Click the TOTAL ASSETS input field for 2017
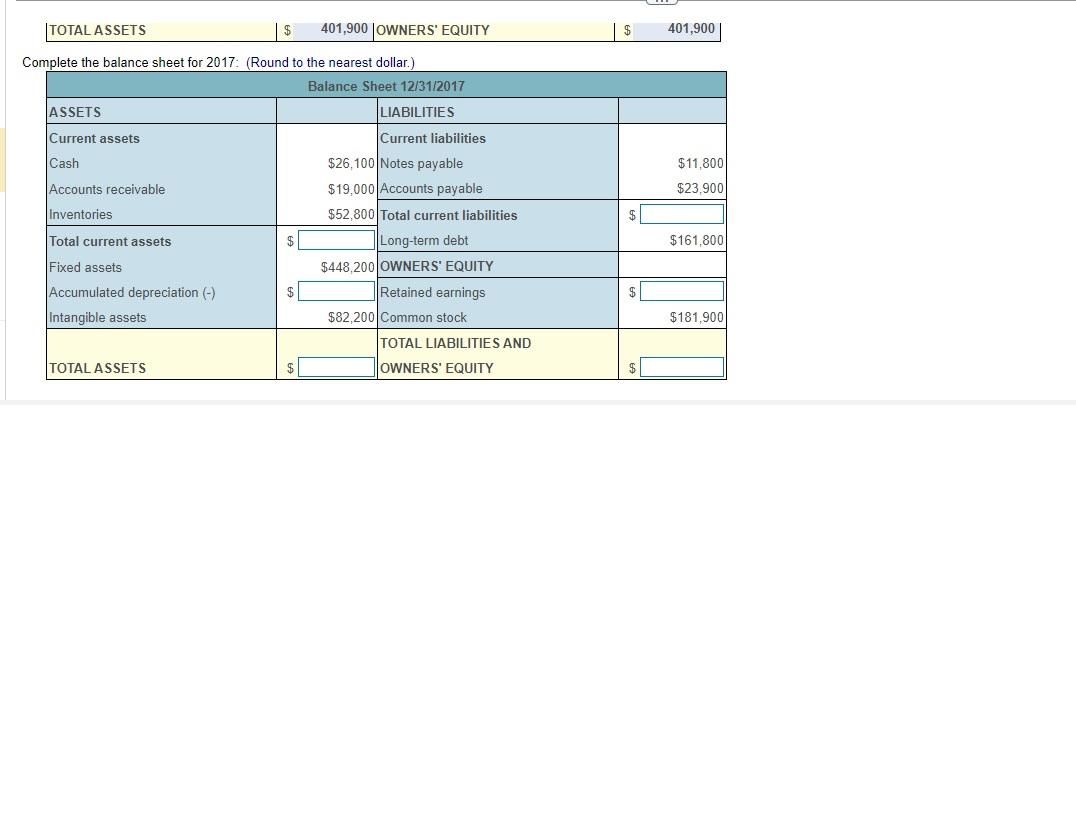 (336, 367)
